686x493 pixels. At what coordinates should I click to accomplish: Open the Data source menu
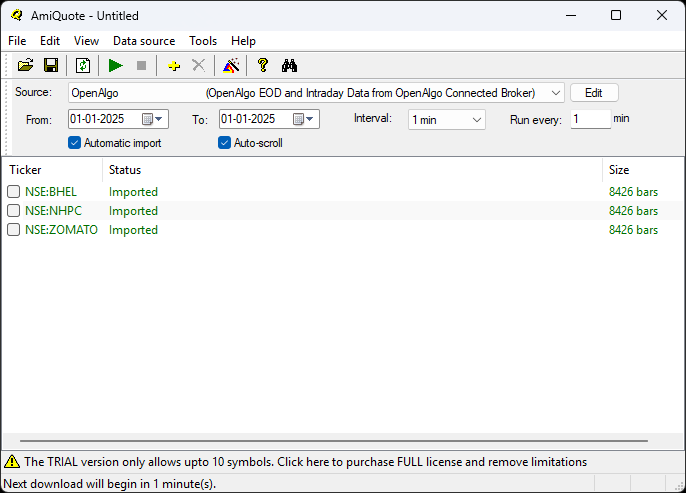[144, 41]
